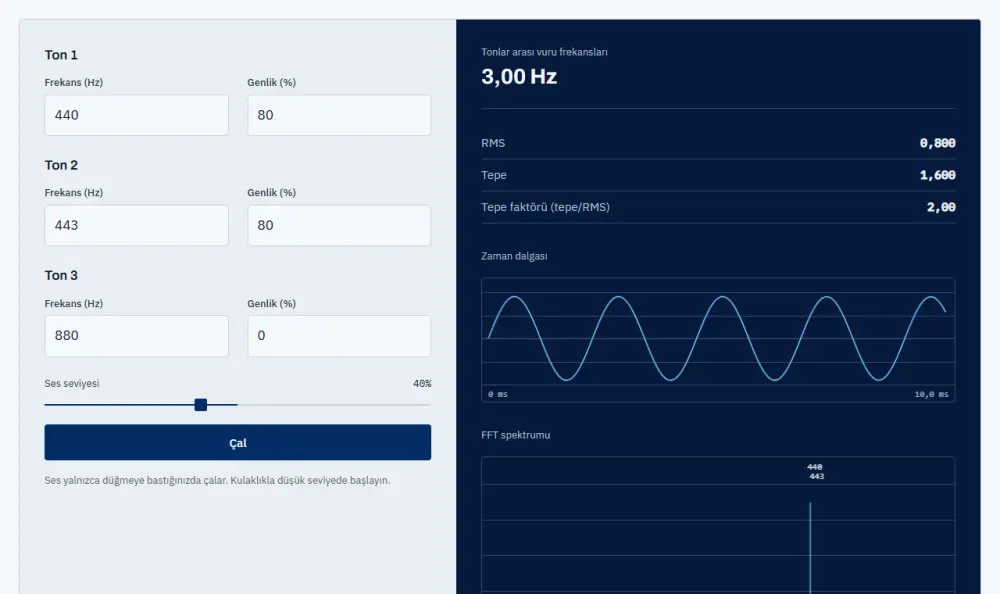Click the Ses seviyesi slider handle
This screenshot has height=594, width=1000.
click(x=201, y=405)
